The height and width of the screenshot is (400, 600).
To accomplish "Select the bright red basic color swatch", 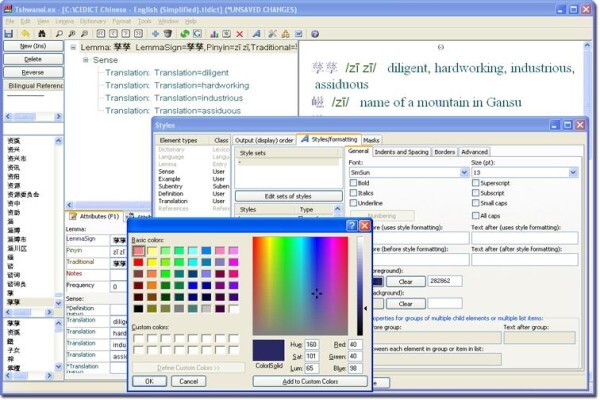I will coord(139,262).
